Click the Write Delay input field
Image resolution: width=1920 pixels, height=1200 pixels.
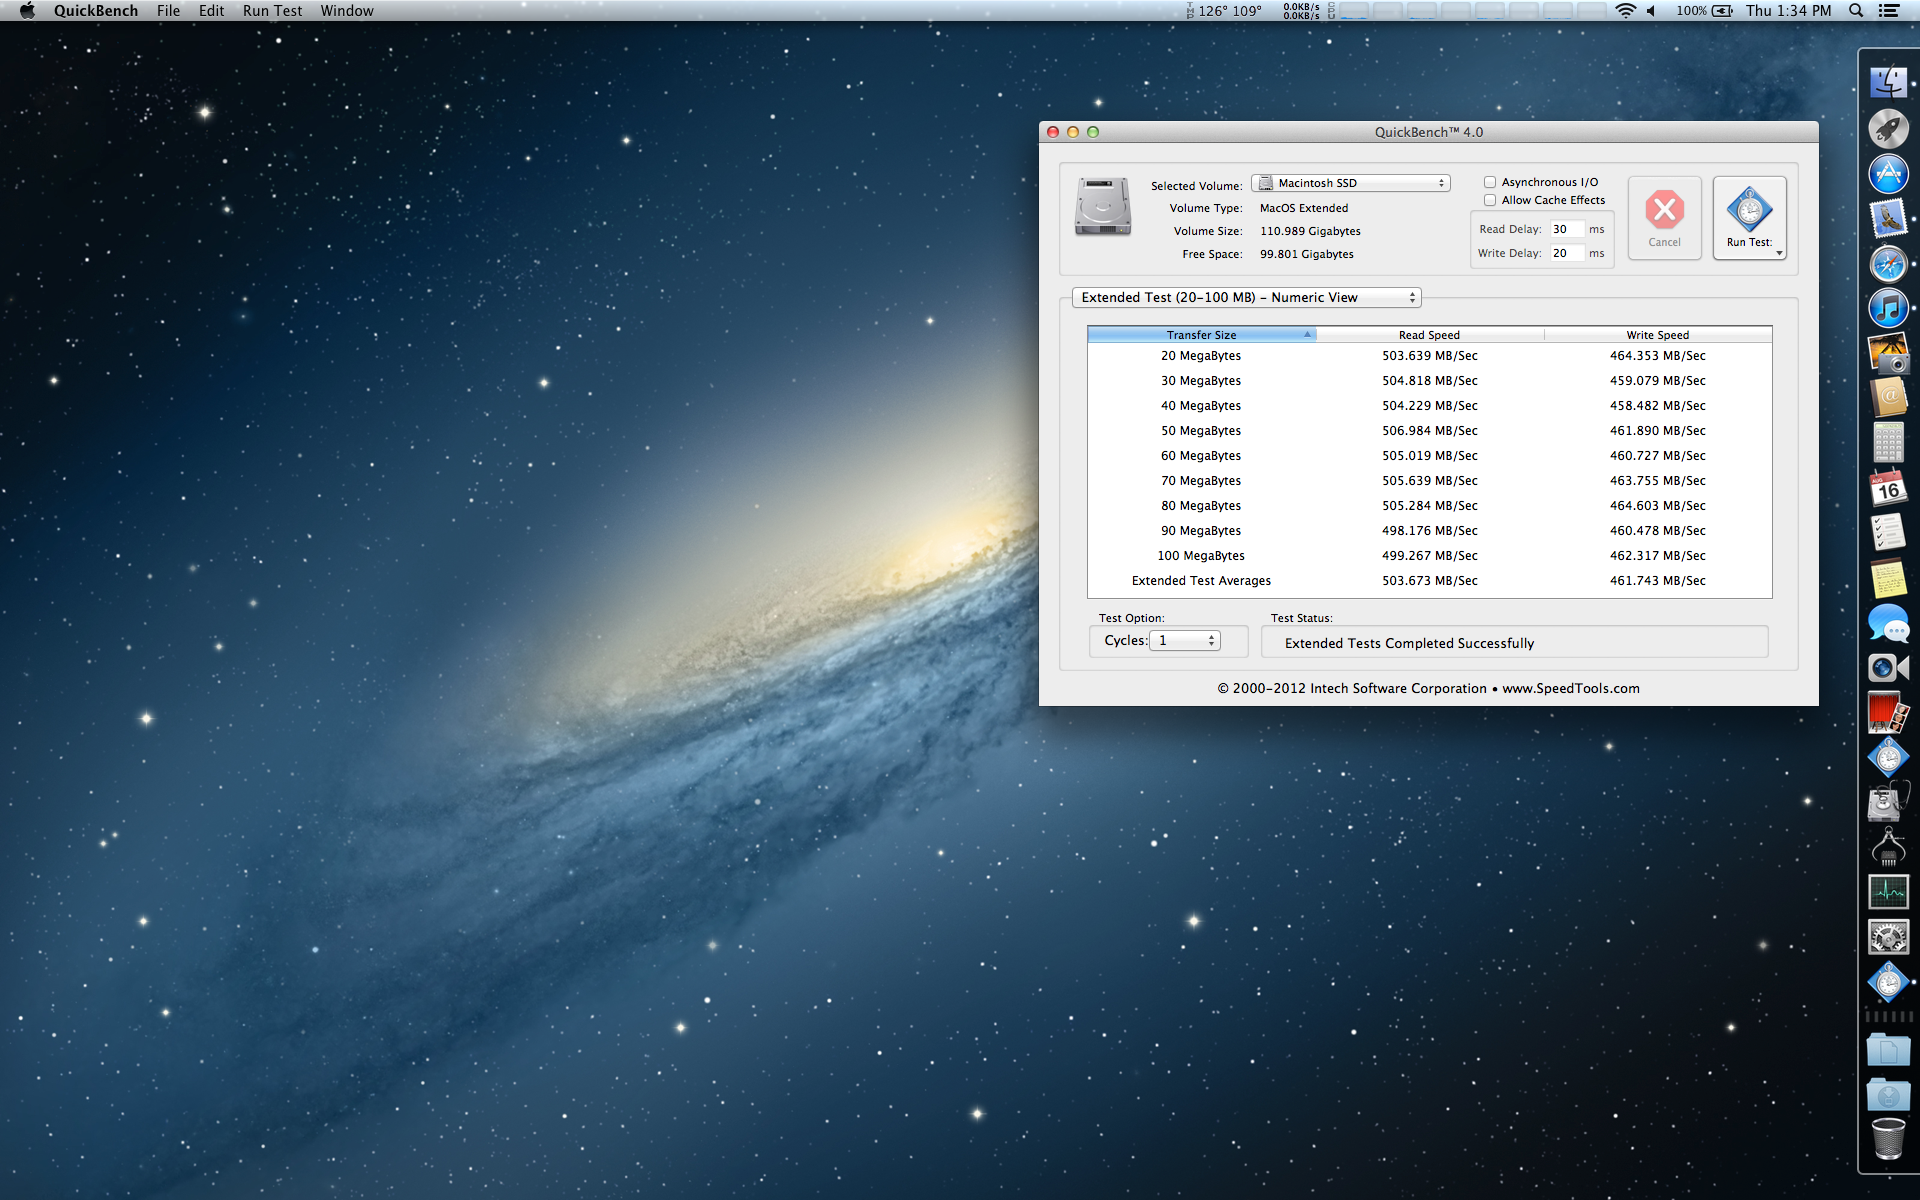pos(1566,253)
